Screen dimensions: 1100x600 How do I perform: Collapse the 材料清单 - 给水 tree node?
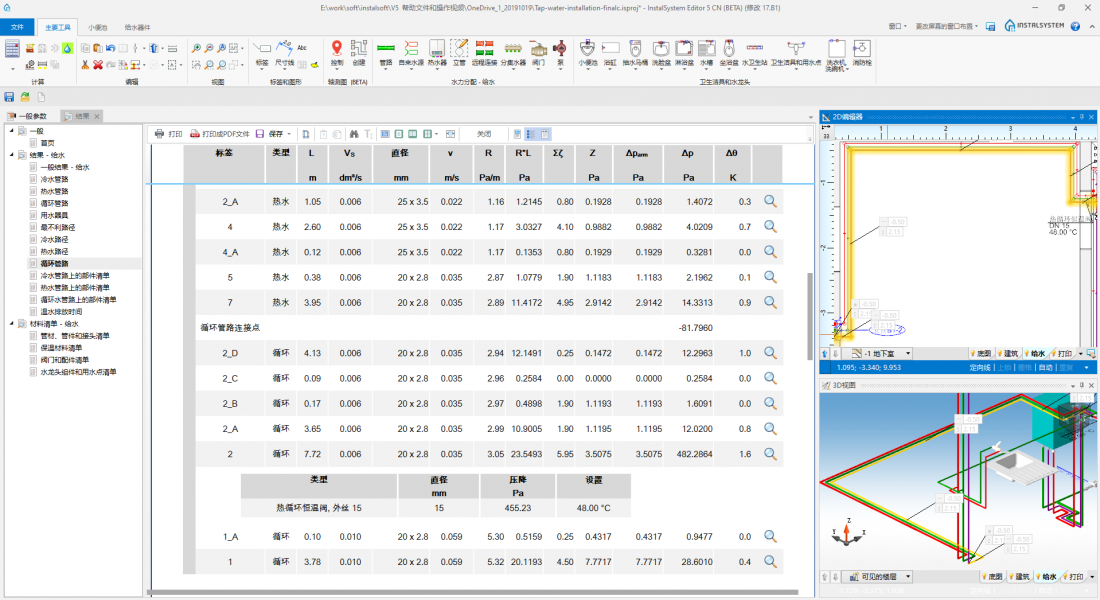tap(12, 324)
